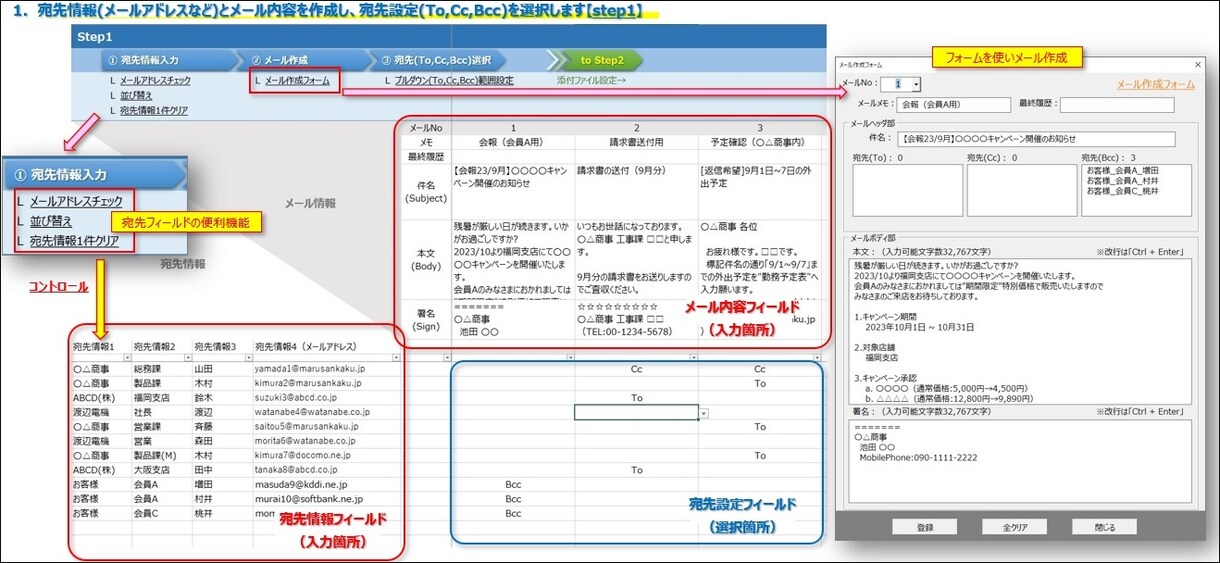Click the 登録 button in the form
The height and width of the screenshot is (563, 1220).
coord(924,527)
